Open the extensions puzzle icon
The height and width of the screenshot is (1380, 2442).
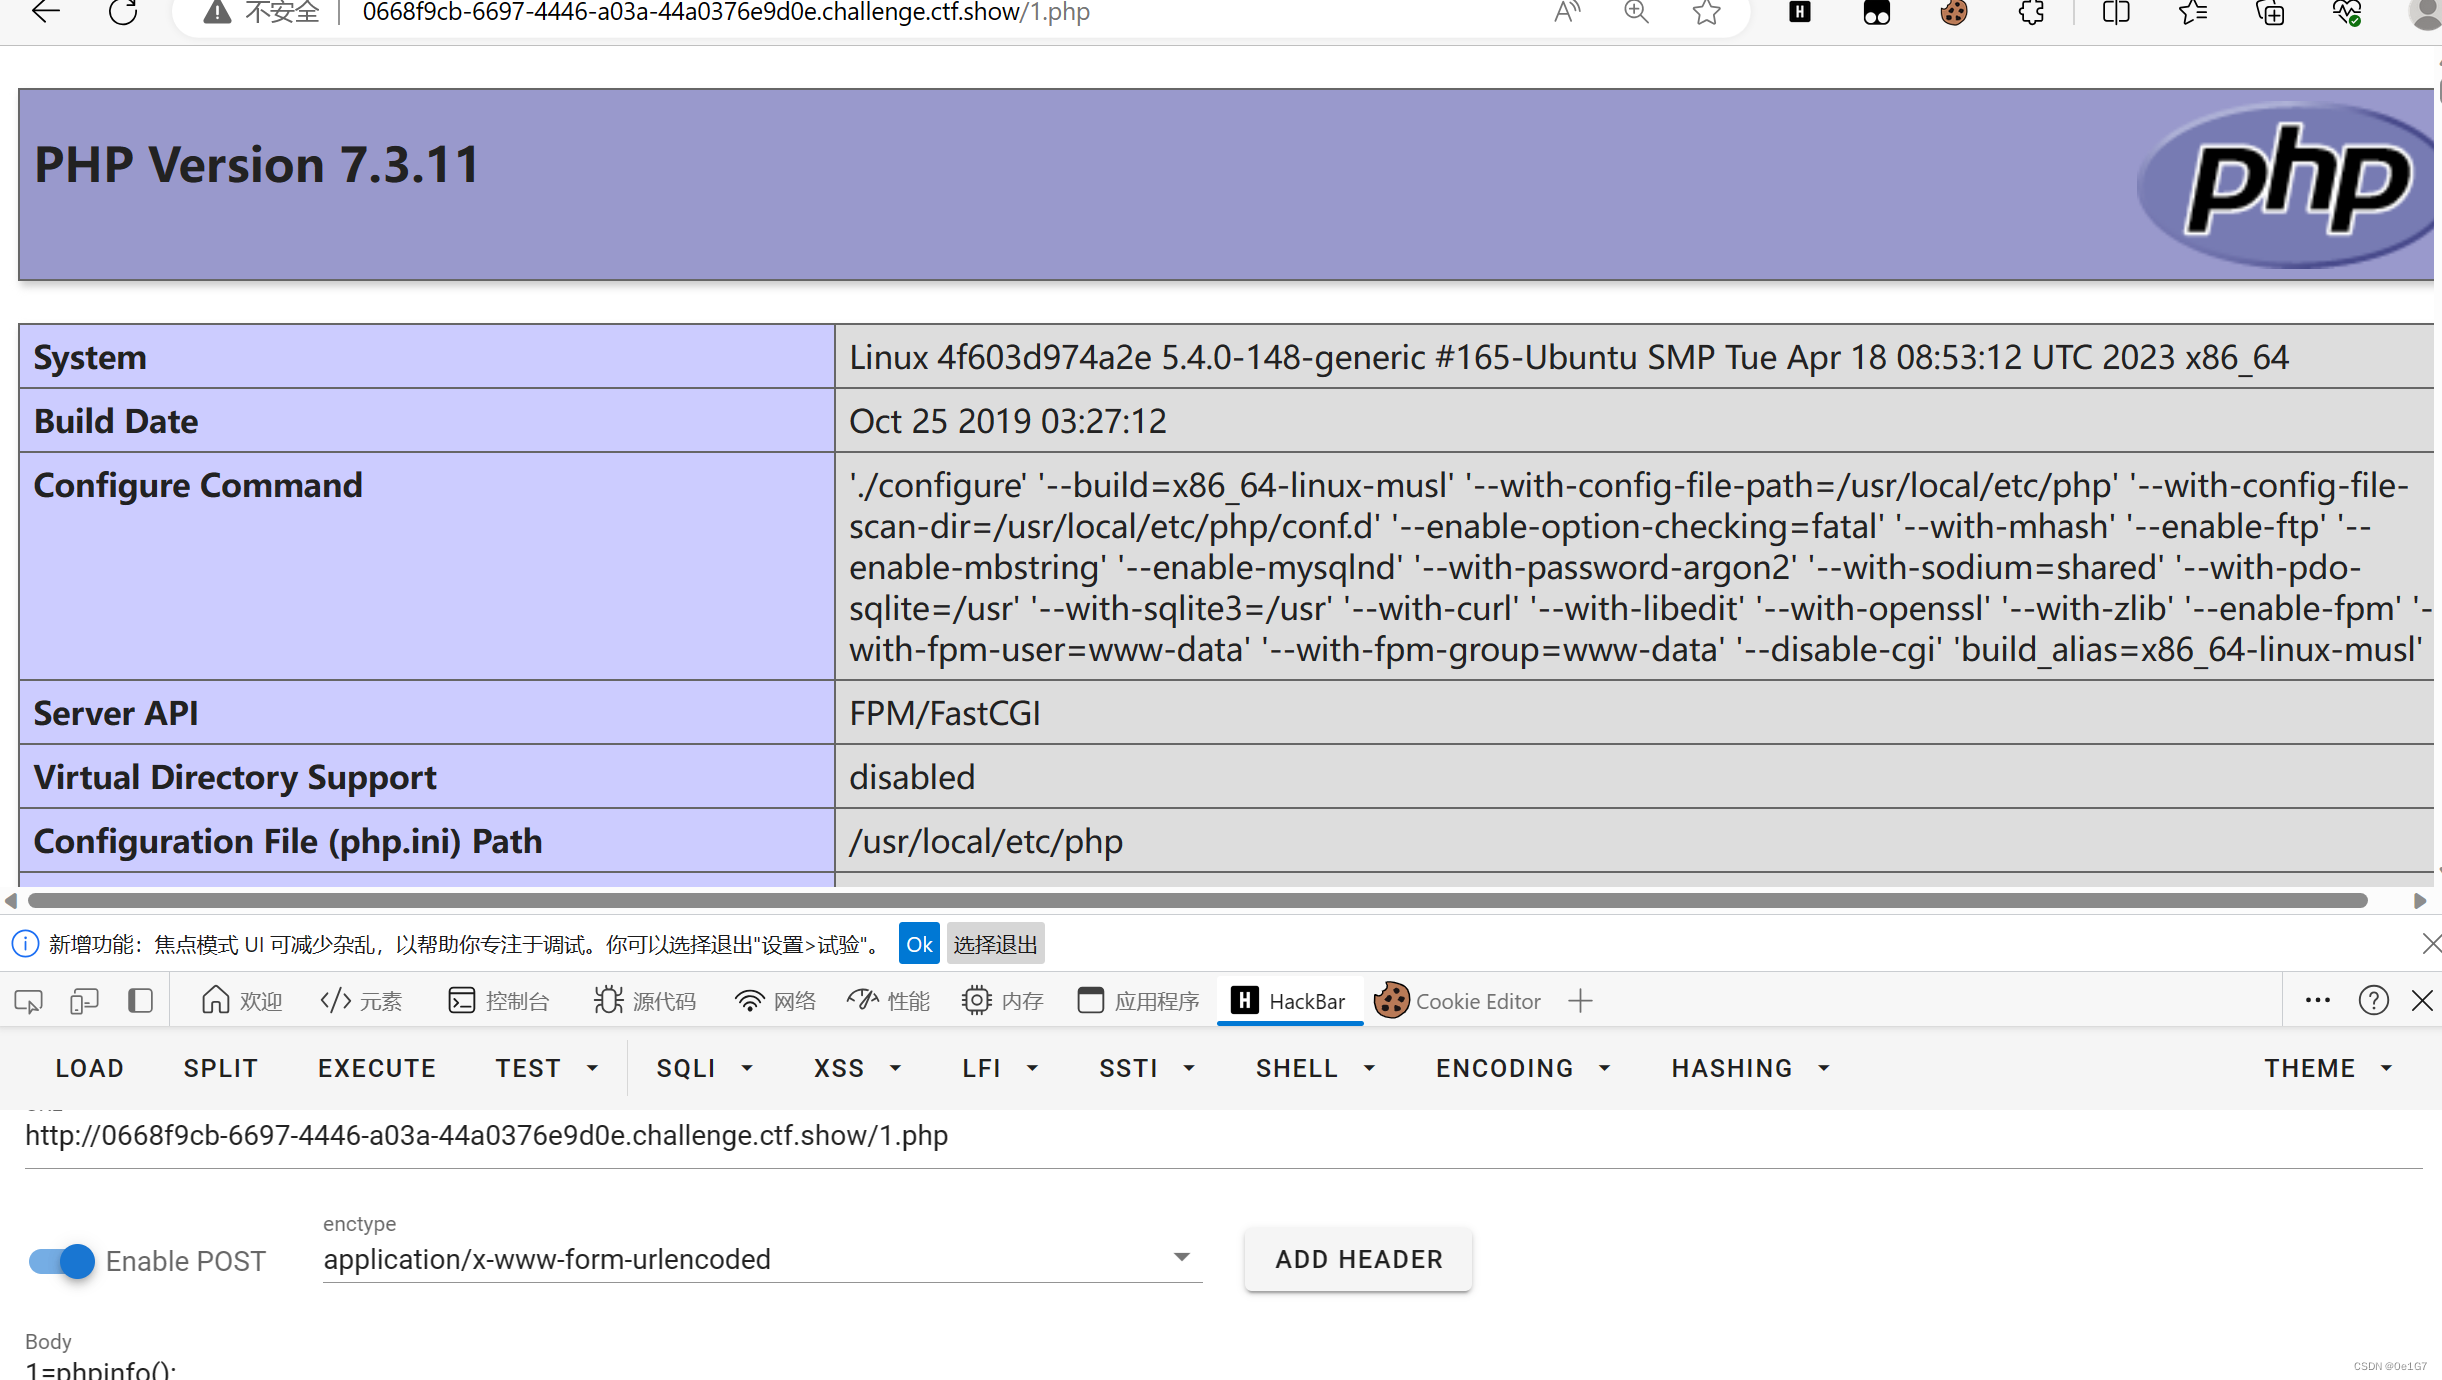[x=2031, y=12]
